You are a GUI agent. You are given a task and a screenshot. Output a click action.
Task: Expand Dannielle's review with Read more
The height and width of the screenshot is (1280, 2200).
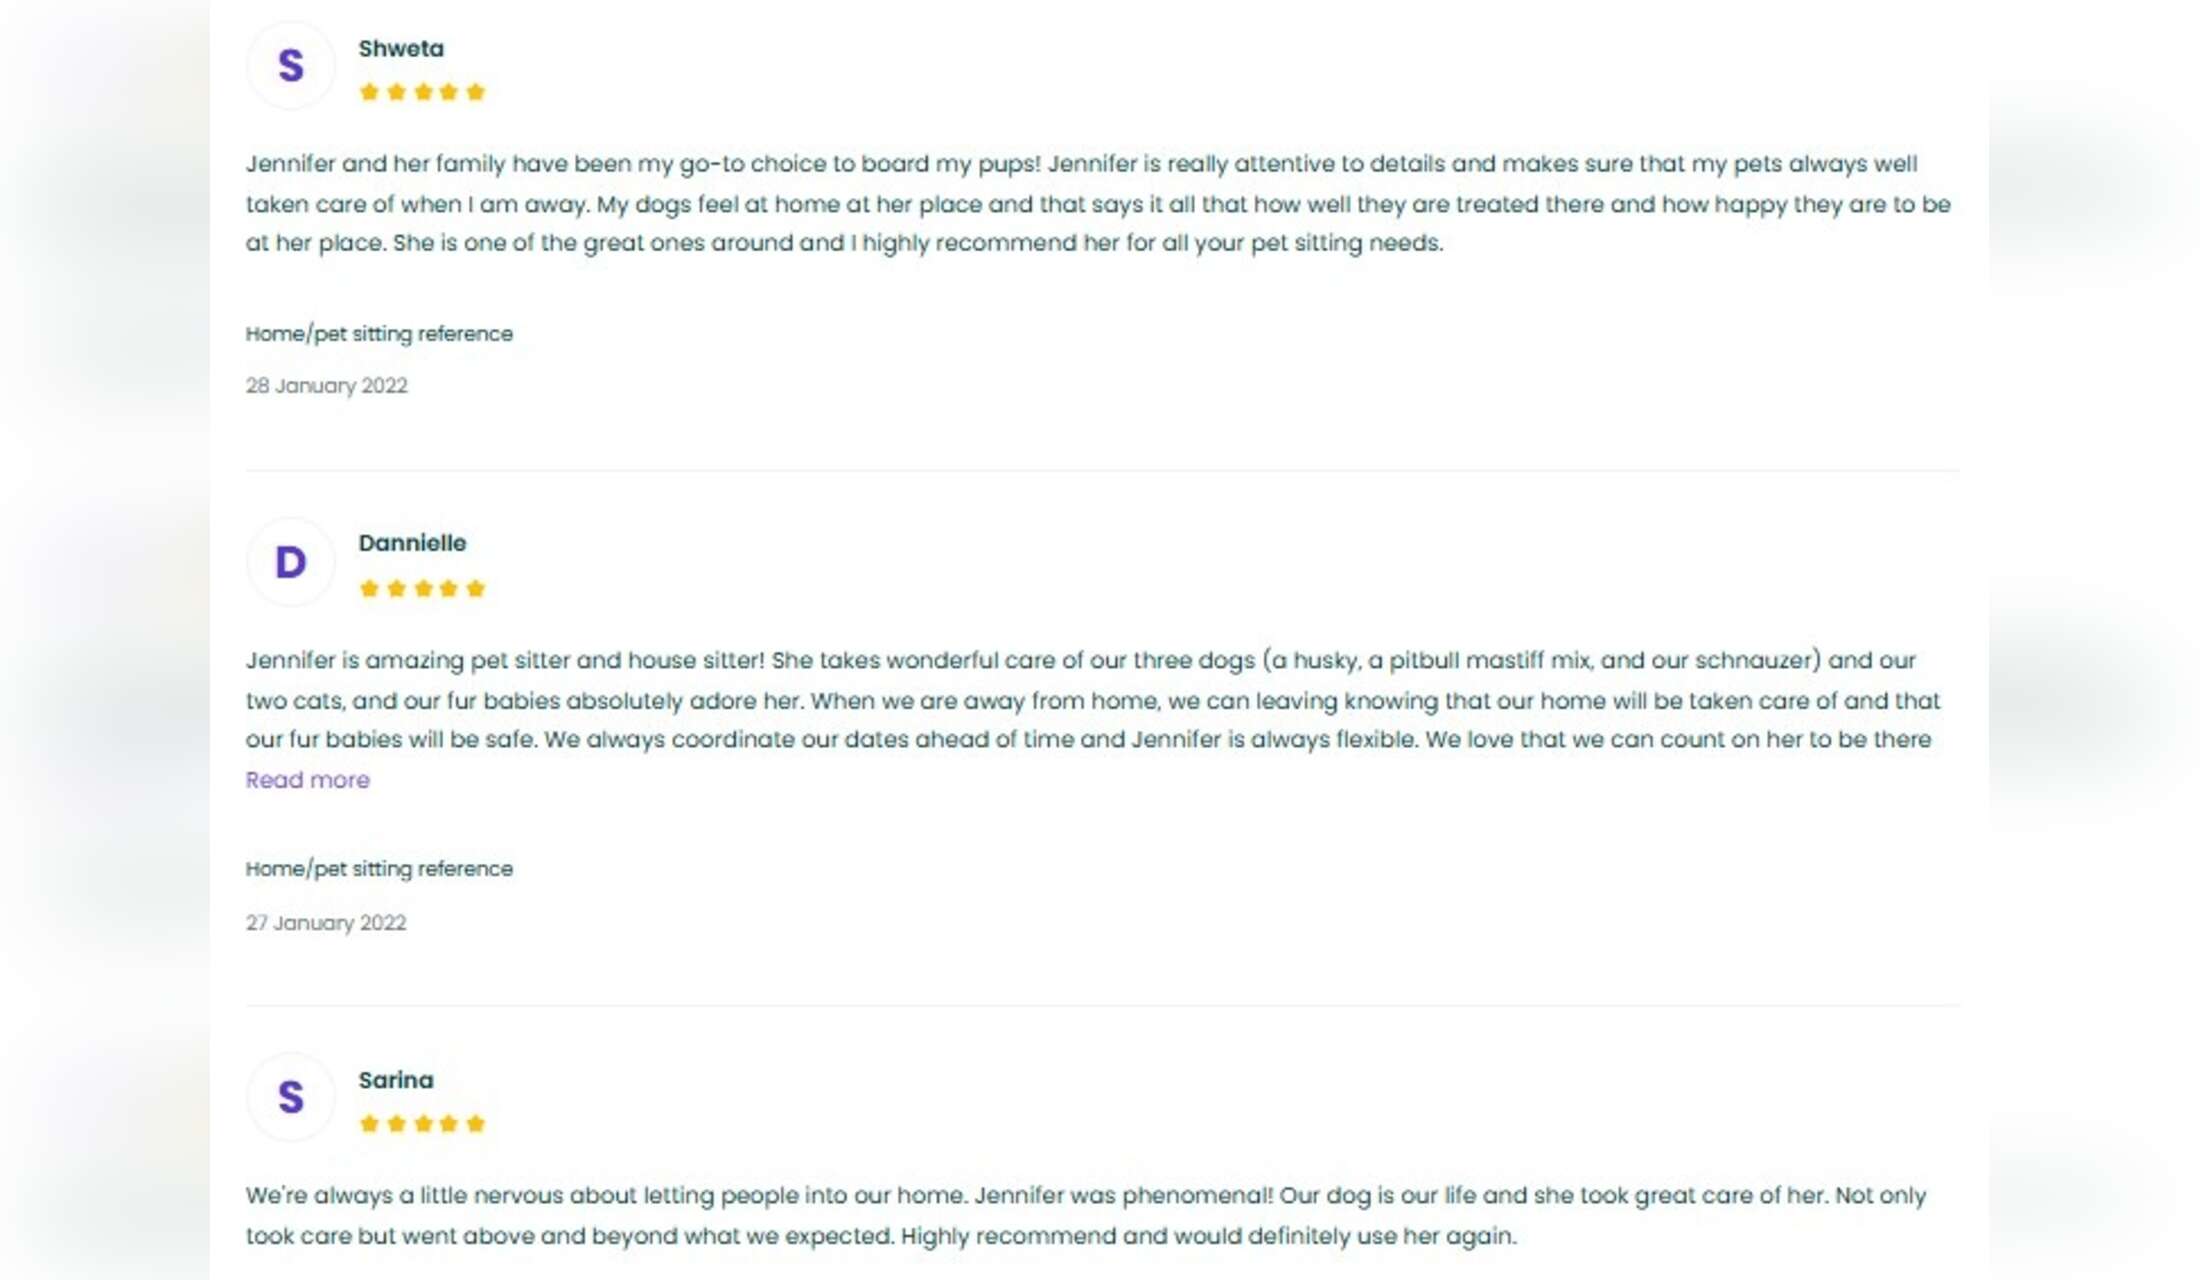pyautogui.click(x=307, y=780)
